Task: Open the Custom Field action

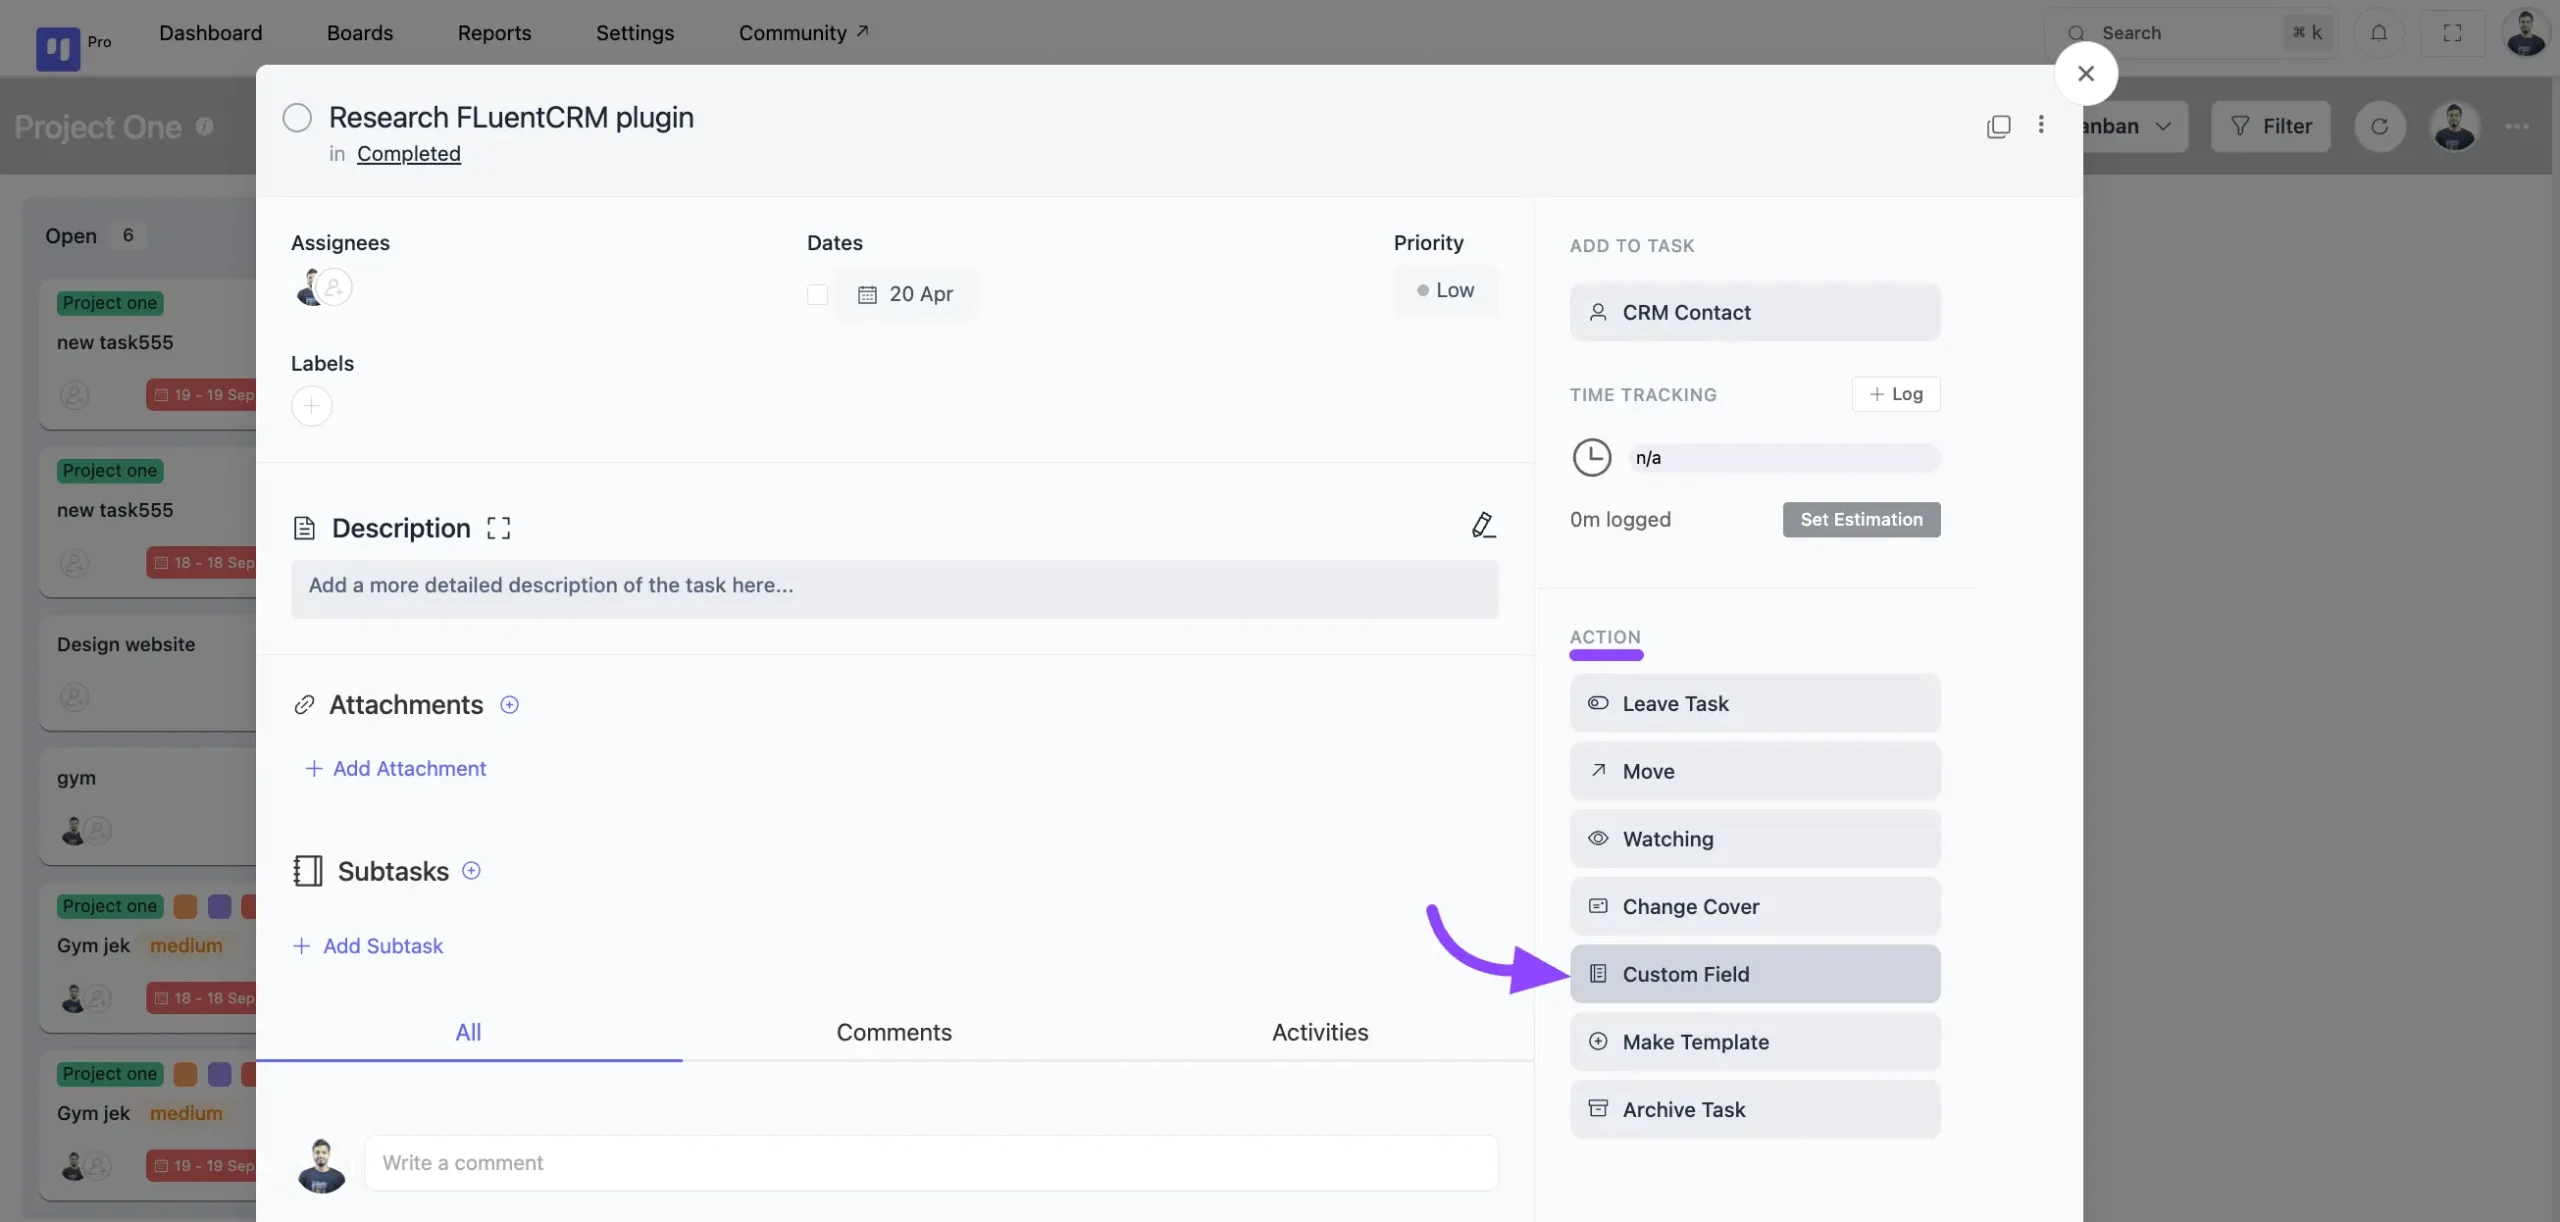Action: click(x=1754, y=974)
